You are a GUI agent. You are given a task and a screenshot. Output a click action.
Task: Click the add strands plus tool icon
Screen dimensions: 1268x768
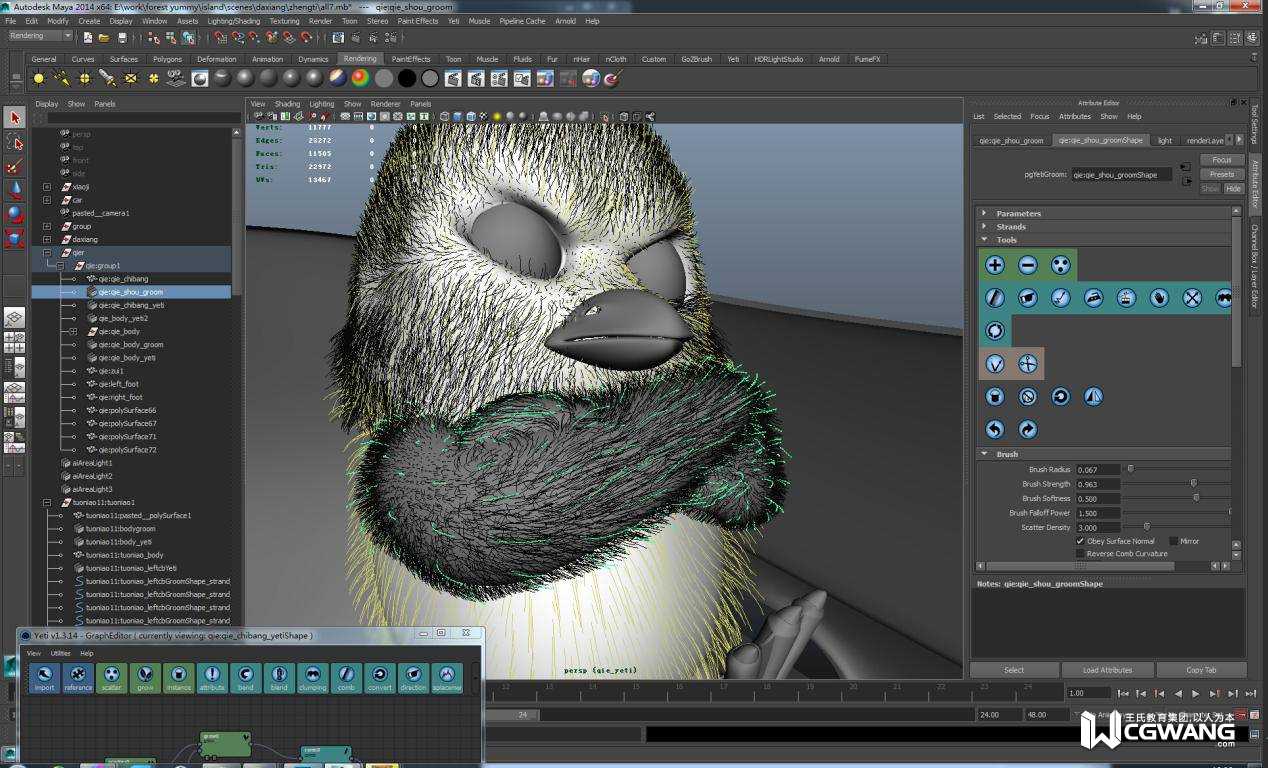pos(994,265)
